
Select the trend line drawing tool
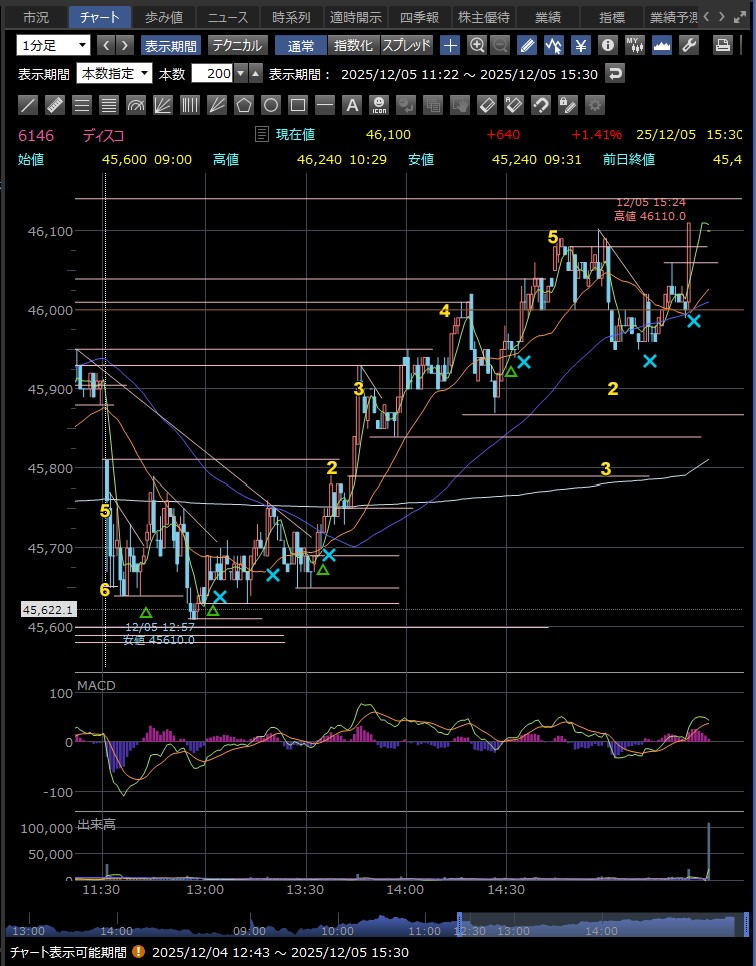click(x=28, y=104)
